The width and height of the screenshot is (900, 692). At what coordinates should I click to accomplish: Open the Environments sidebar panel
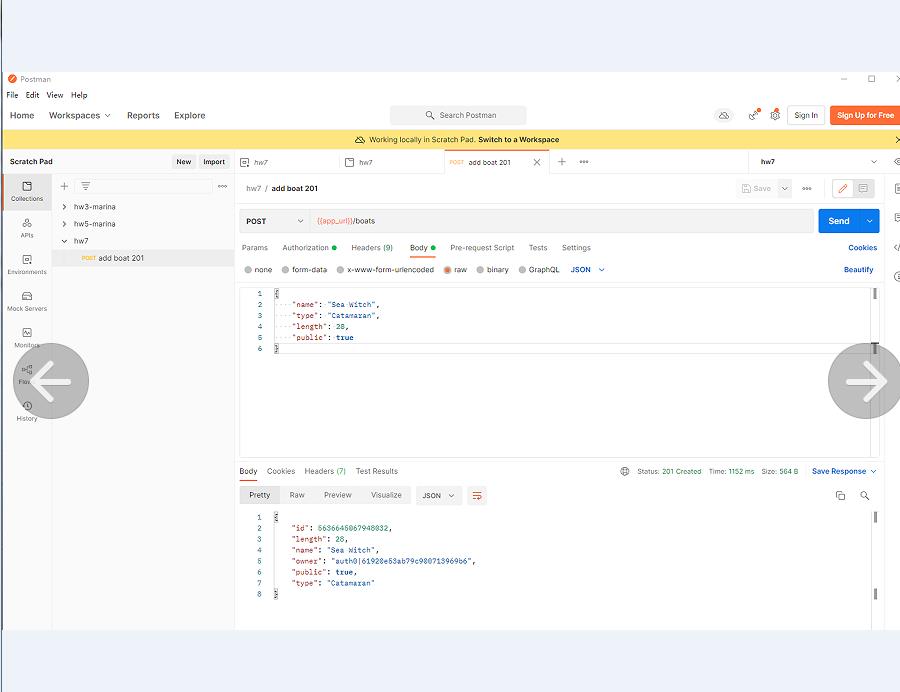tap(27, 265)
